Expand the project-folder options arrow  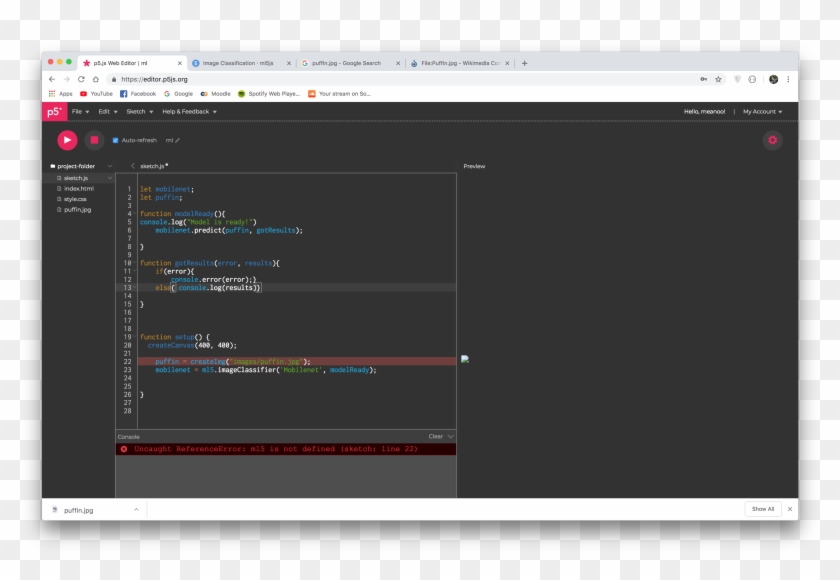(x=109, y=166)
